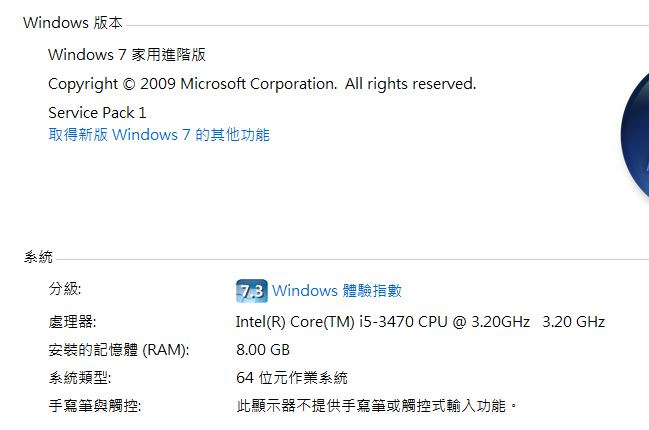Click the 分級 rating label

coord(64,289)
